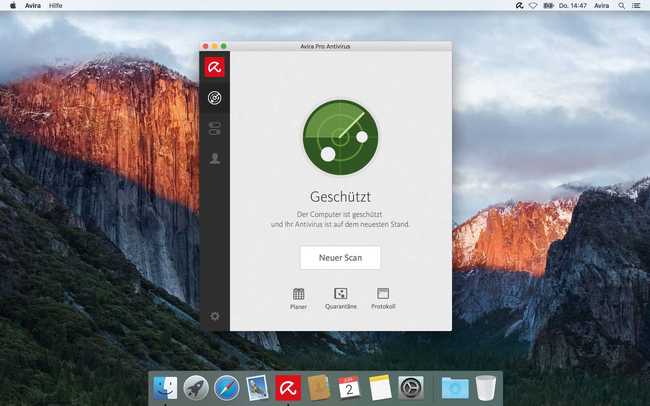650x406 pixels.
Task: Check battery status in menu bar
Action: click(548, 5)
